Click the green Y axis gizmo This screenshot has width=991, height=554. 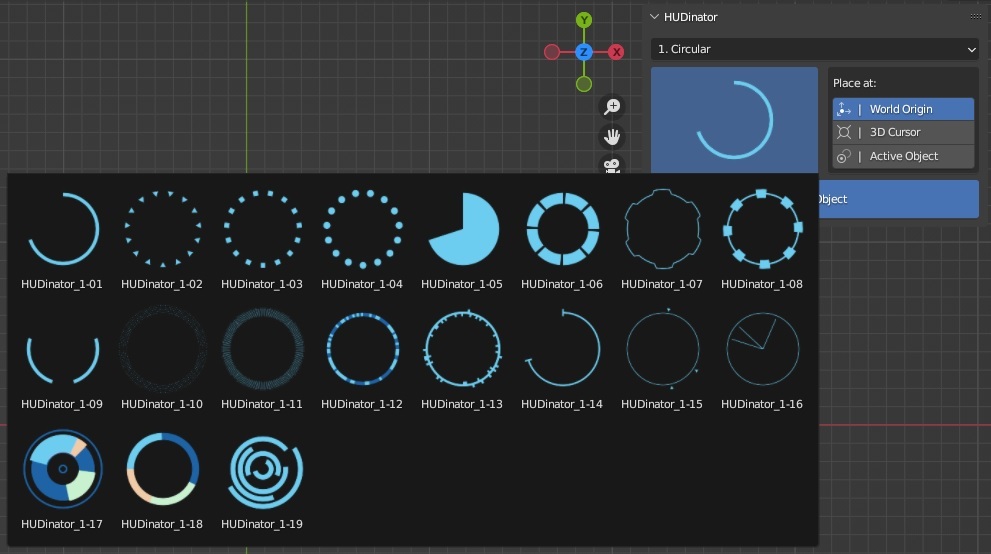[x=584, y=20]
